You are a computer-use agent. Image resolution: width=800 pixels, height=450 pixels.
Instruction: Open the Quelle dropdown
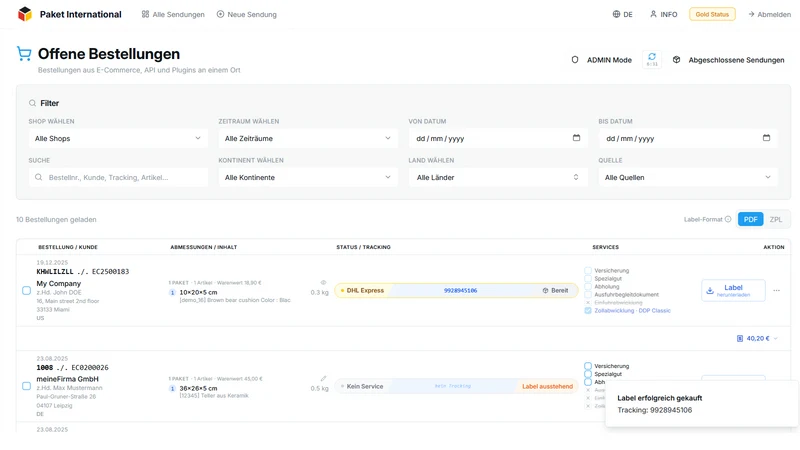pyautogui.click(x=688, y=177)
